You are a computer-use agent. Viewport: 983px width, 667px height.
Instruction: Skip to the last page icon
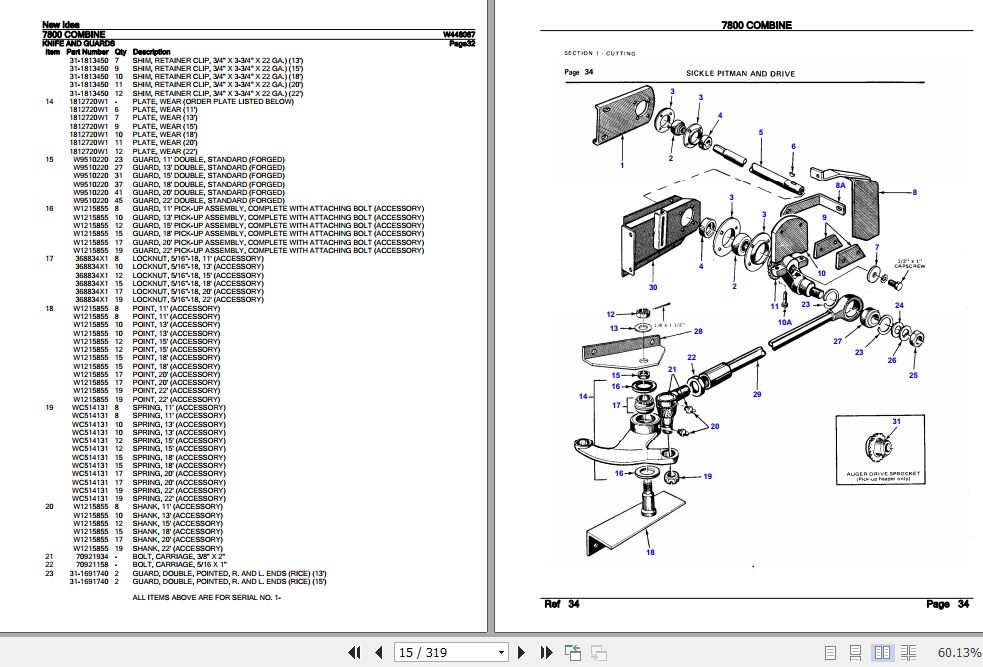click(546, 652)
